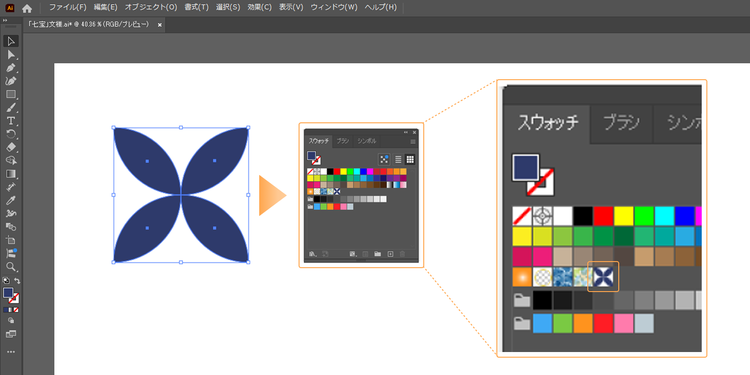Click the Gradient button below toolbar fill/stroke

tap(11, 309)
